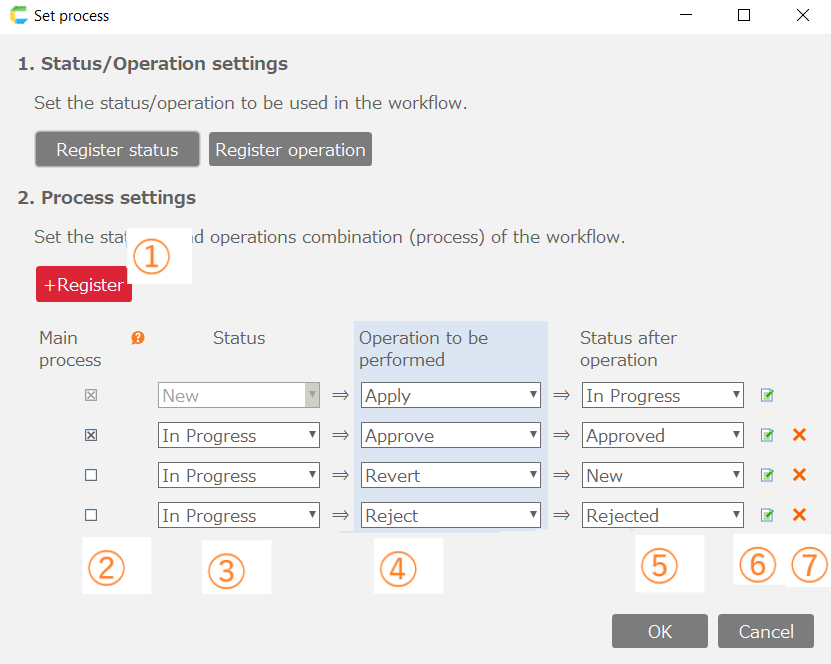
Task: Click the edit icon on Reject row
Action: pos(767,516)
